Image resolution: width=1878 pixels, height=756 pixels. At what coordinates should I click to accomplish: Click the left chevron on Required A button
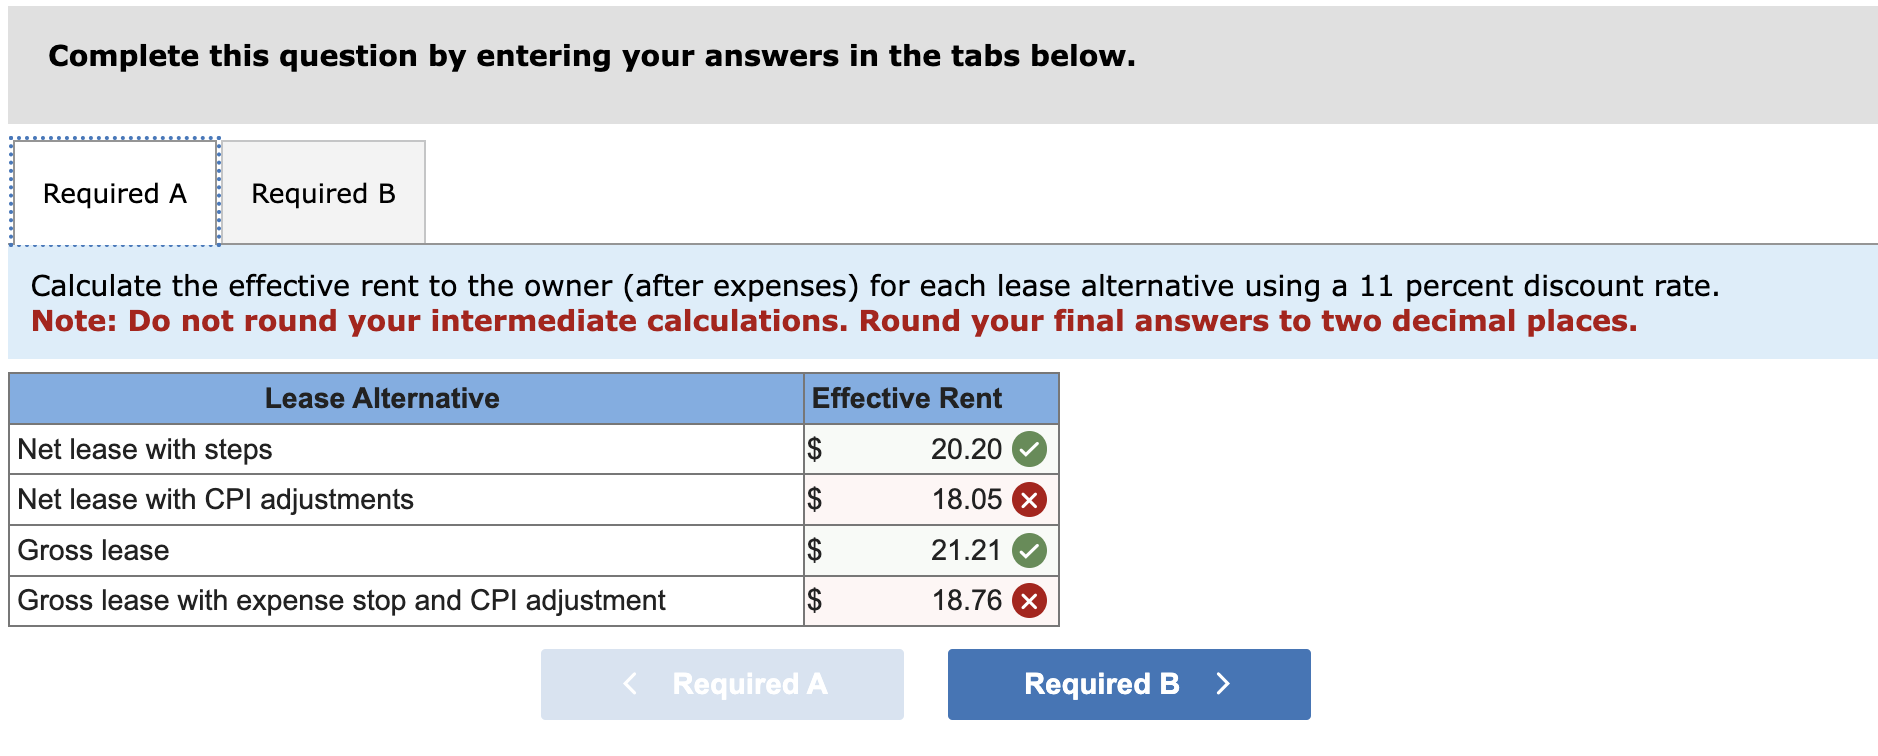629,684
